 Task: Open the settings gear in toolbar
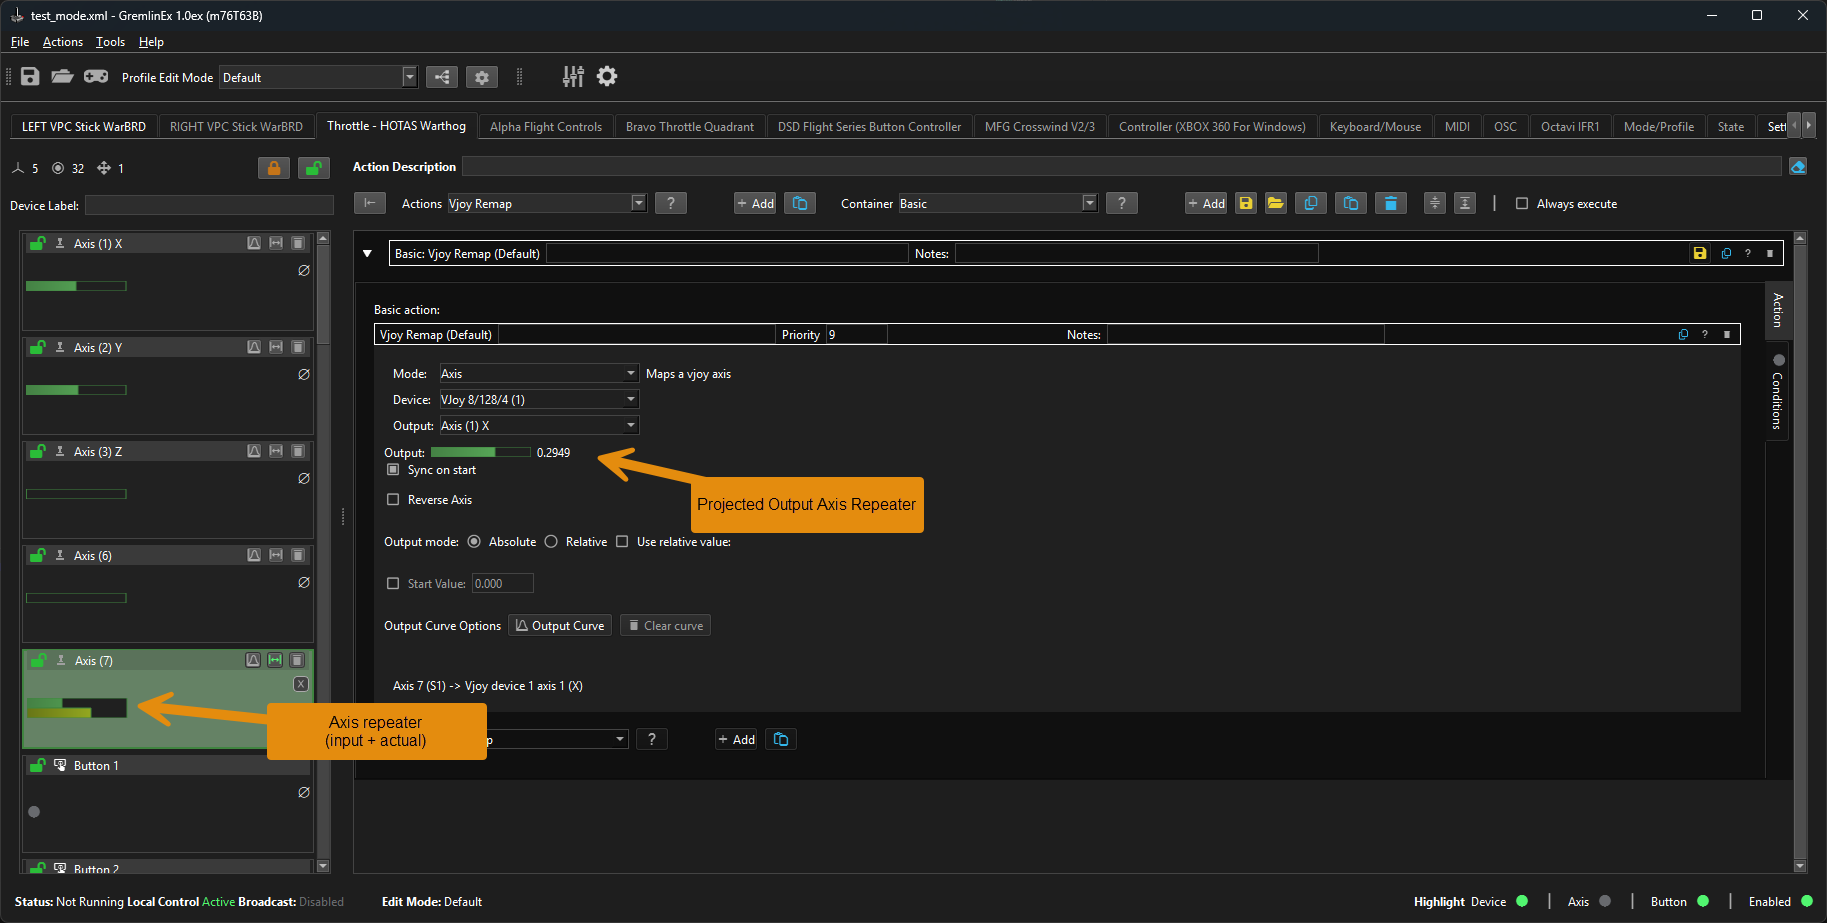[x=607, y=77]
